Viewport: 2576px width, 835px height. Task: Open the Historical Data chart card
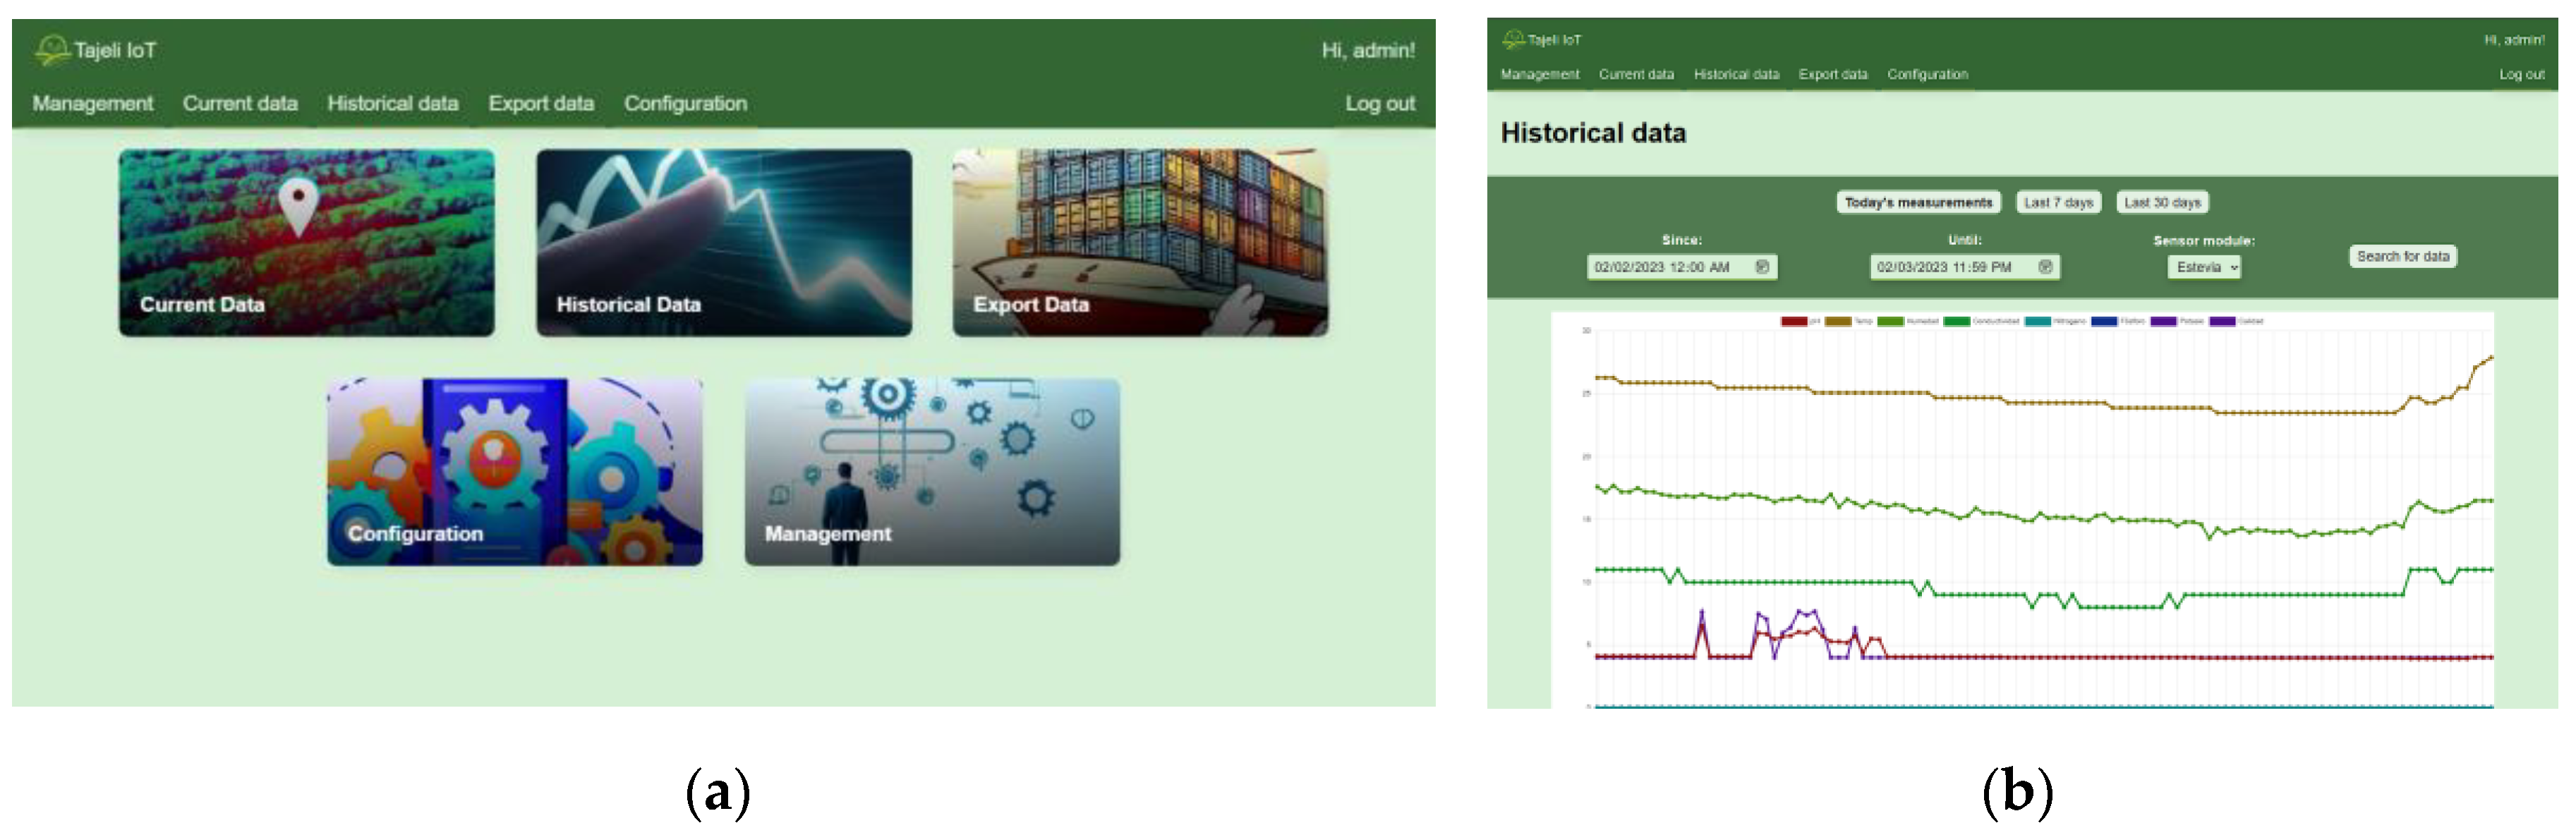[723, 242]
